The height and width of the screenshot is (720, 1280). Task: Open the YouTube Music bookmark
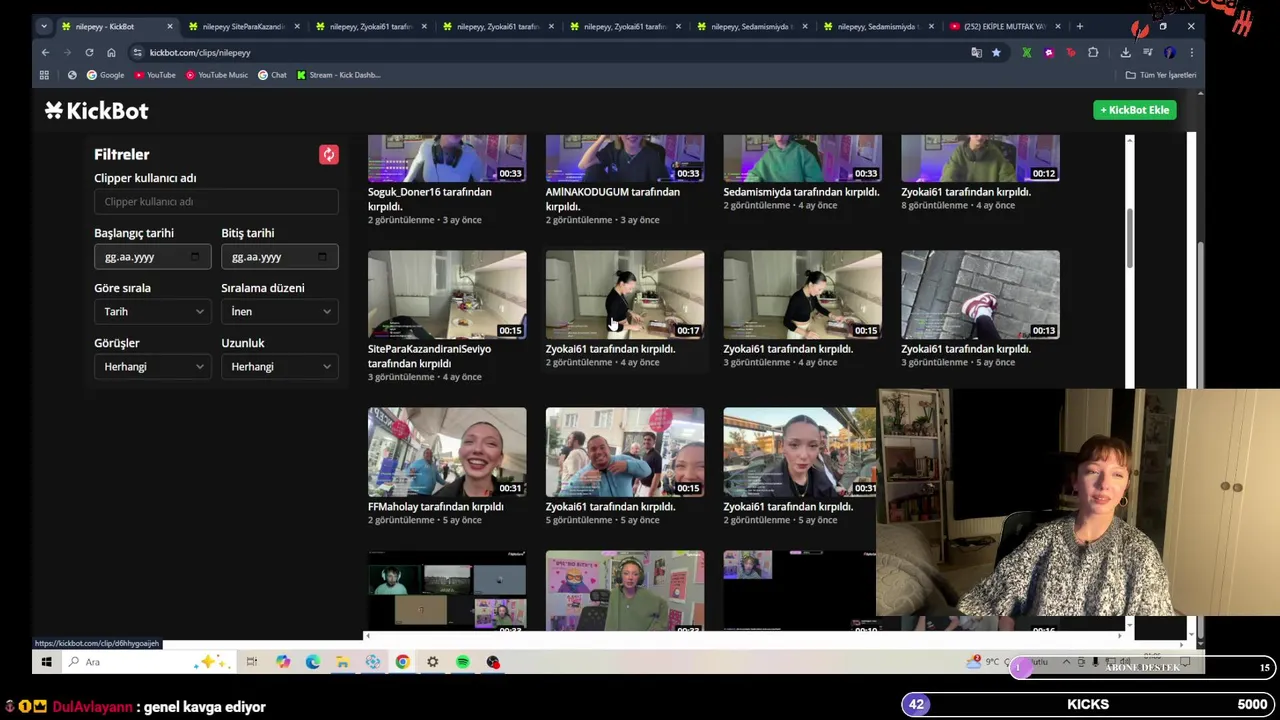coord(216,75)
